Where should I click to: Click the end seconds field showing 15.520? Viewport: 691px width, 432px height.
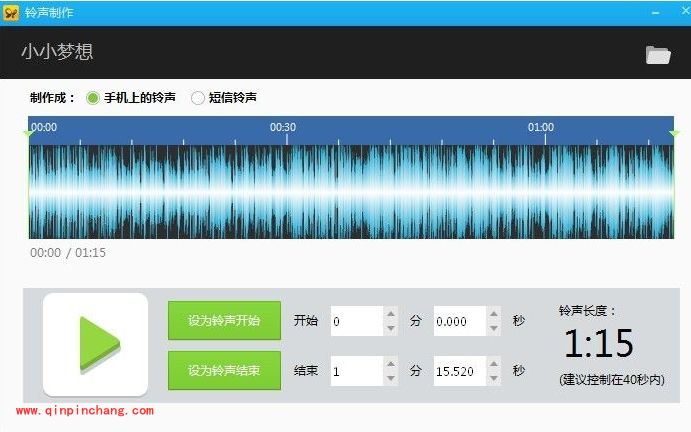pos(458,371)
